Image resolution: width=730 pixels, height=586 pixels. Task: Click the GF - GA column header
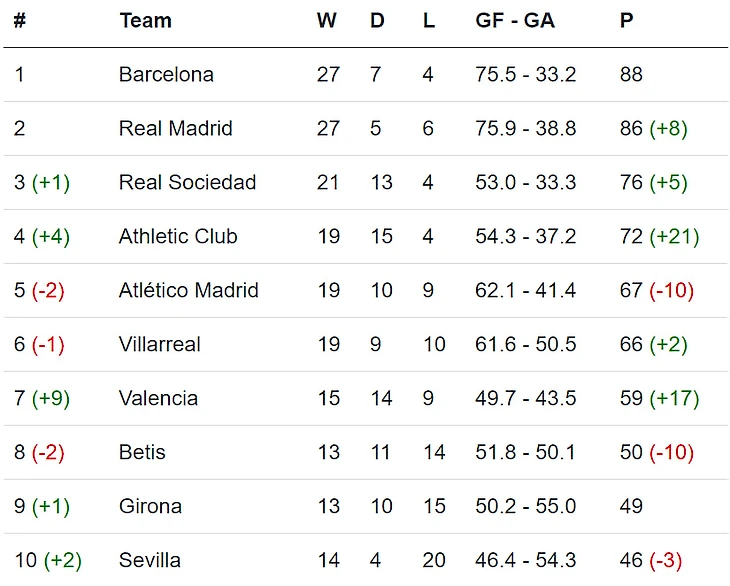pyautogui.click(x=515, y=21)
